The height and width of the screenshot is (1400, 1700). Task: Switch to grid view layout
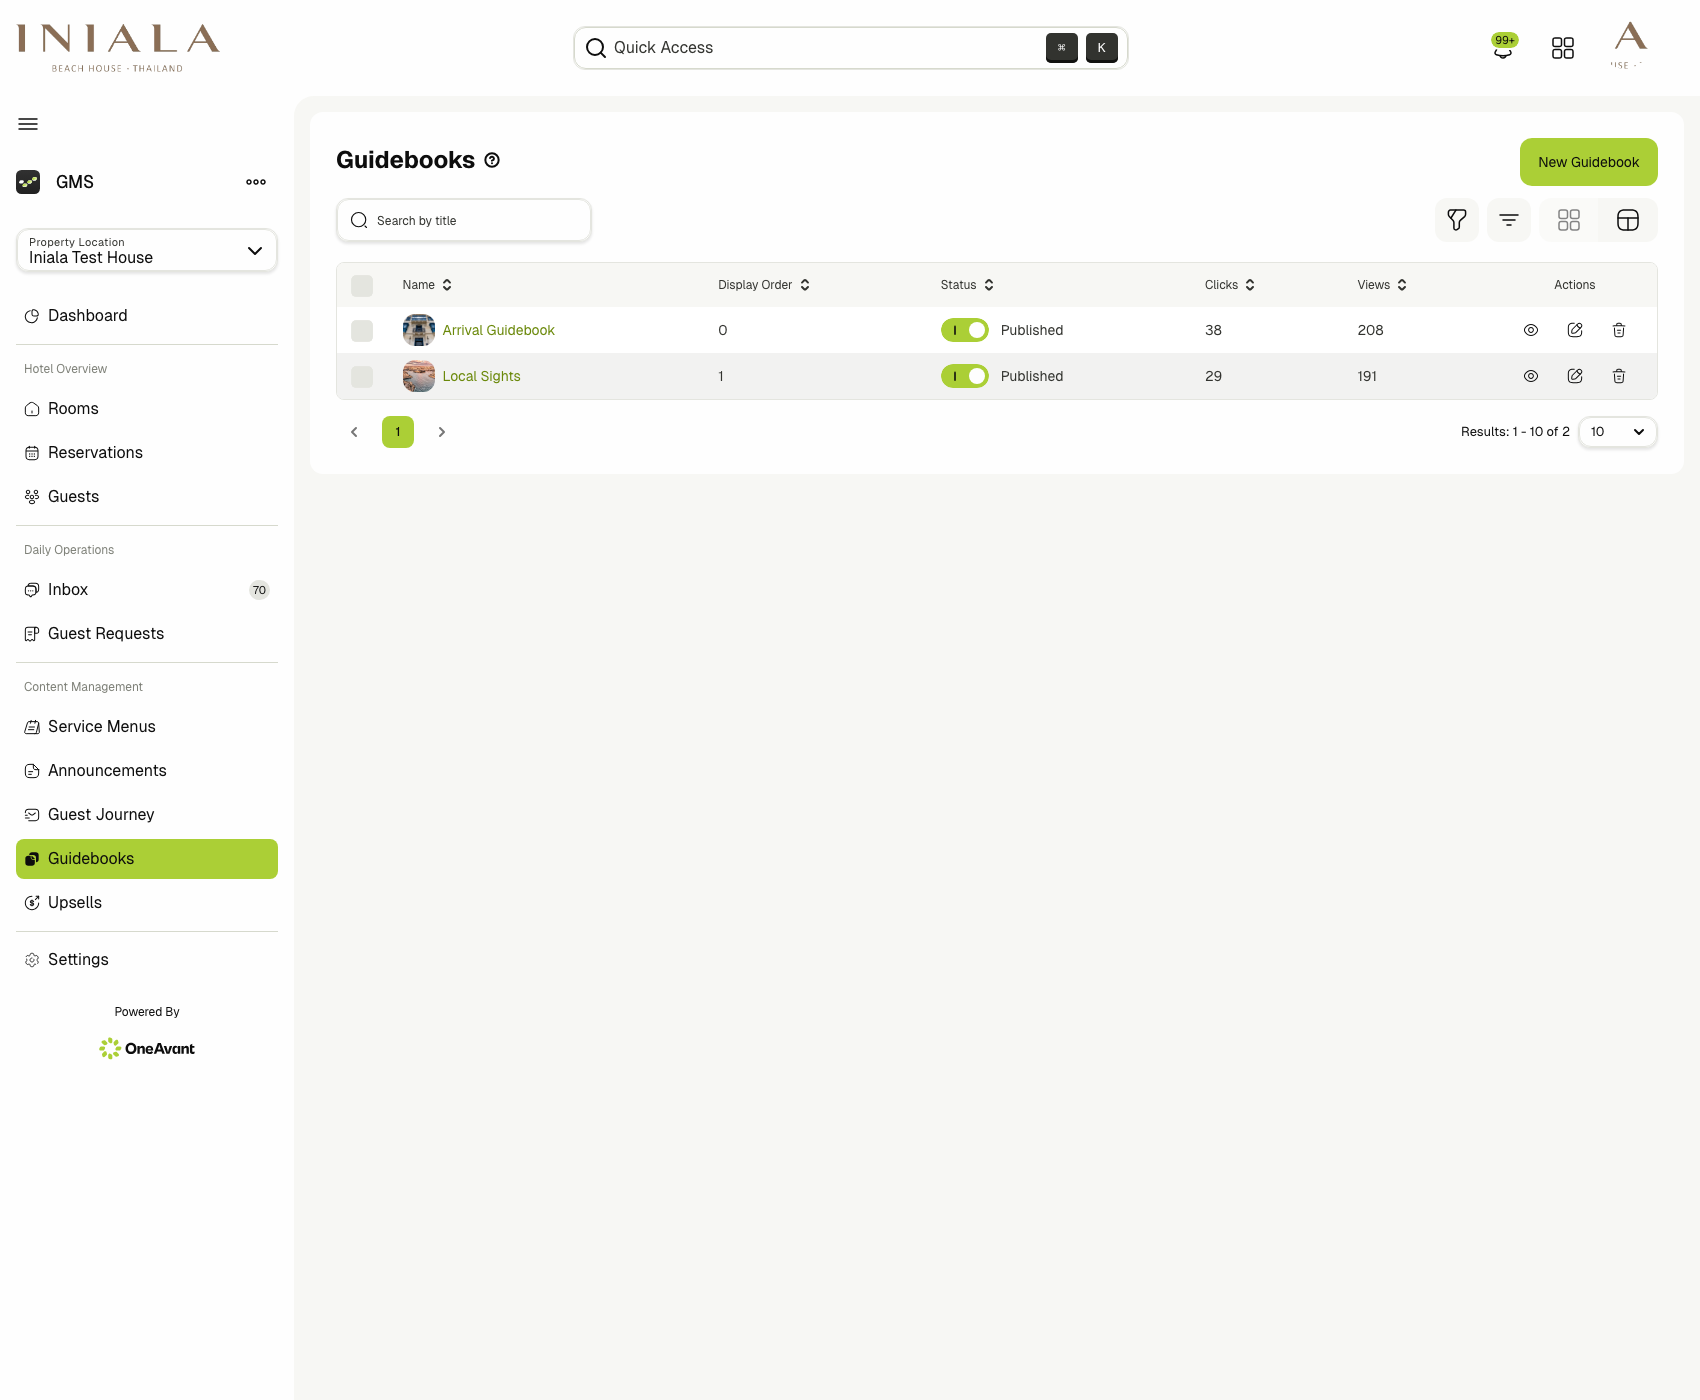click(x=1568, y=220)
